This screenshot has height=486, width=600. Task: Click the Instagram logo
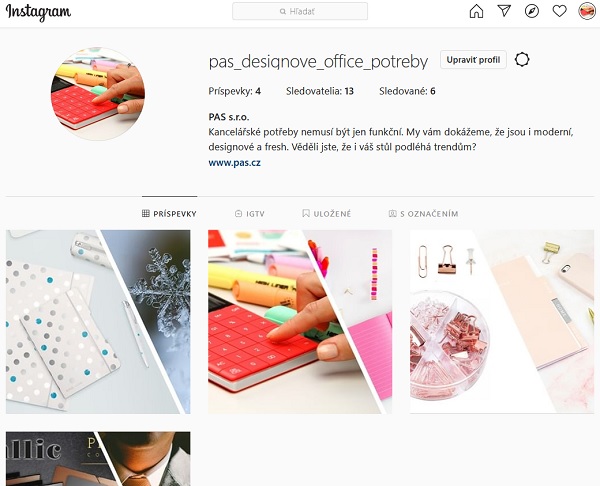pyautogui.click(x=38, y=12)
